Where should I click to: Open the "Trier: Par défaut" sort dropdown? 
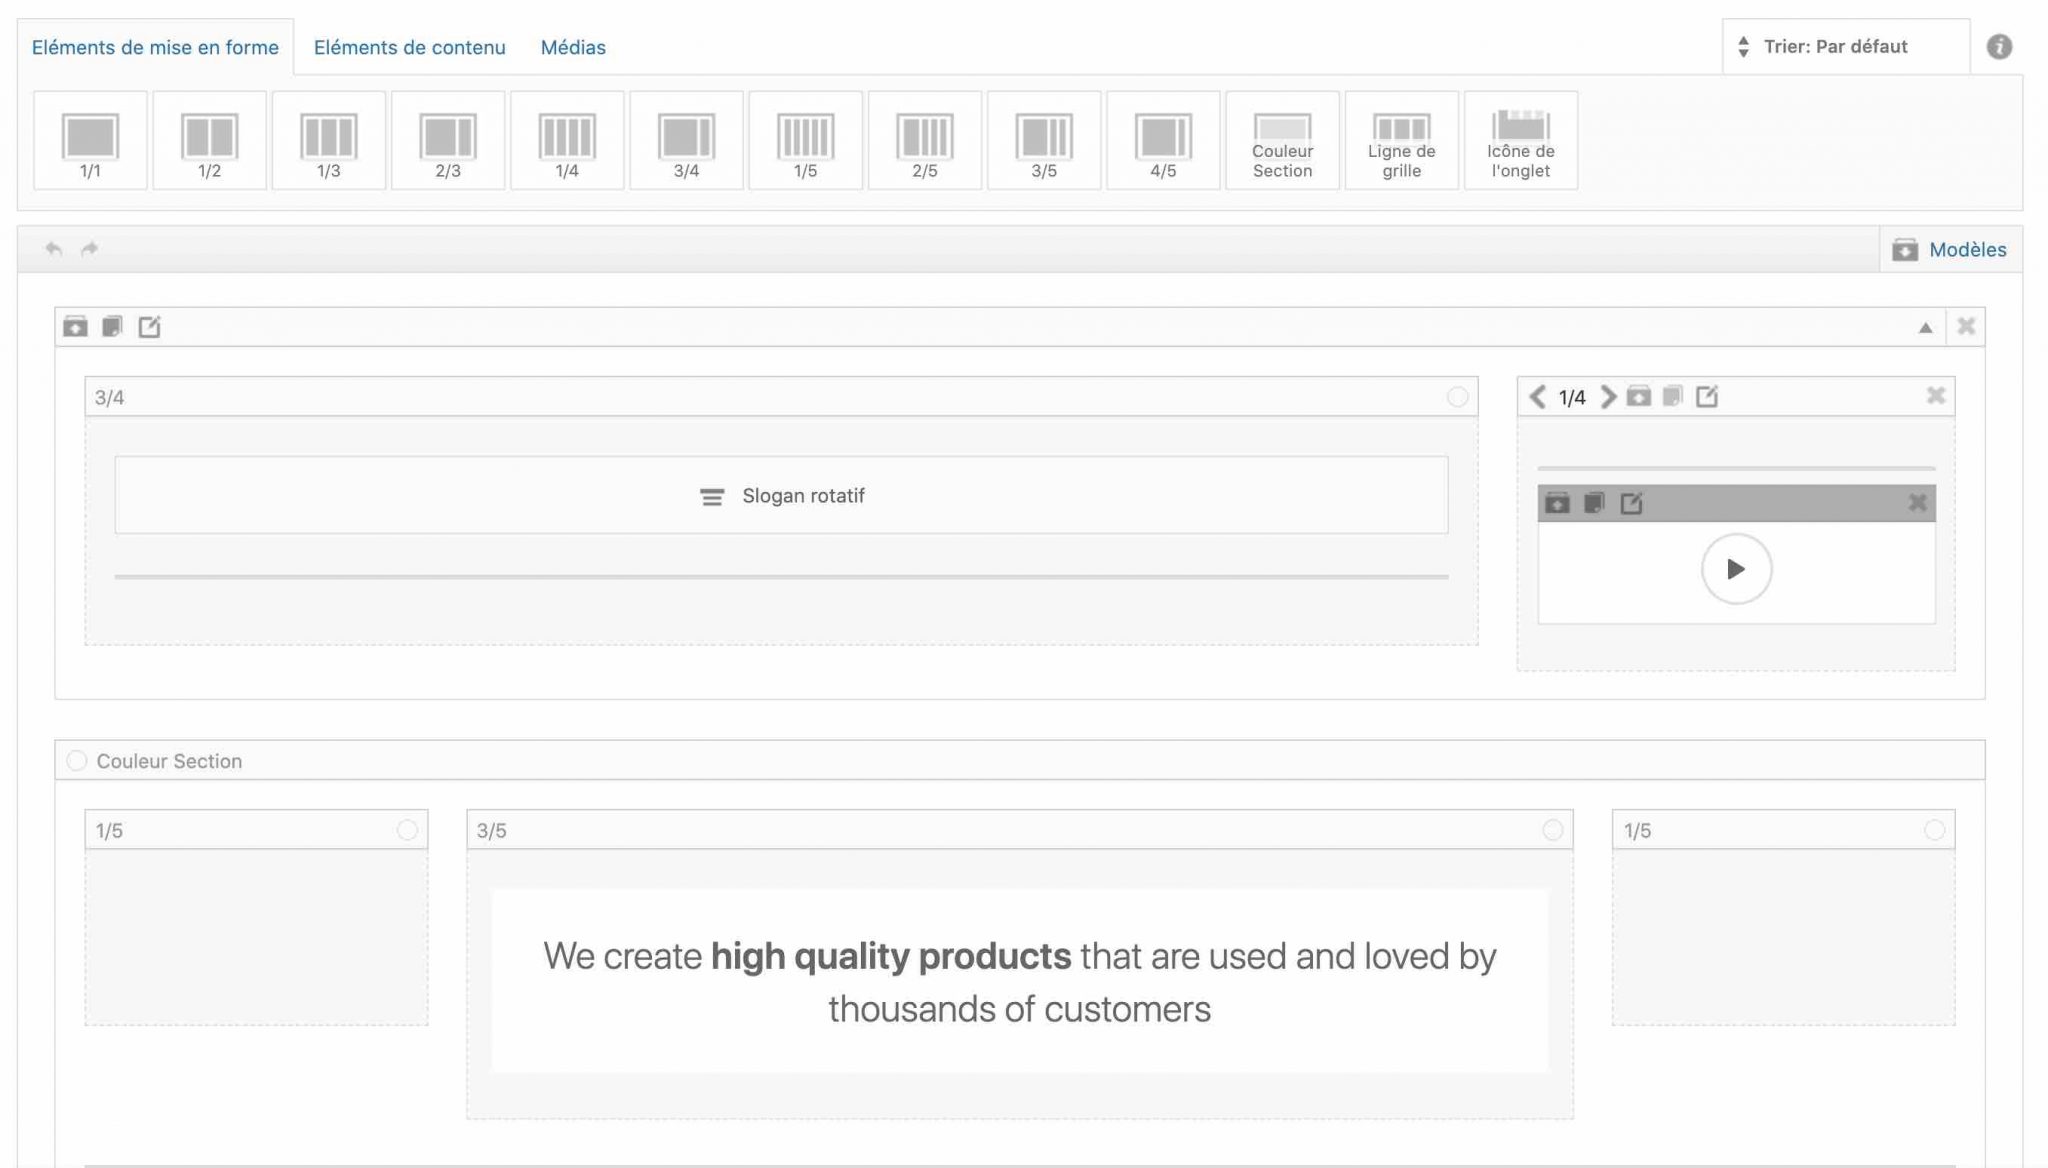pyautogui.click(x=1843, y=46)
